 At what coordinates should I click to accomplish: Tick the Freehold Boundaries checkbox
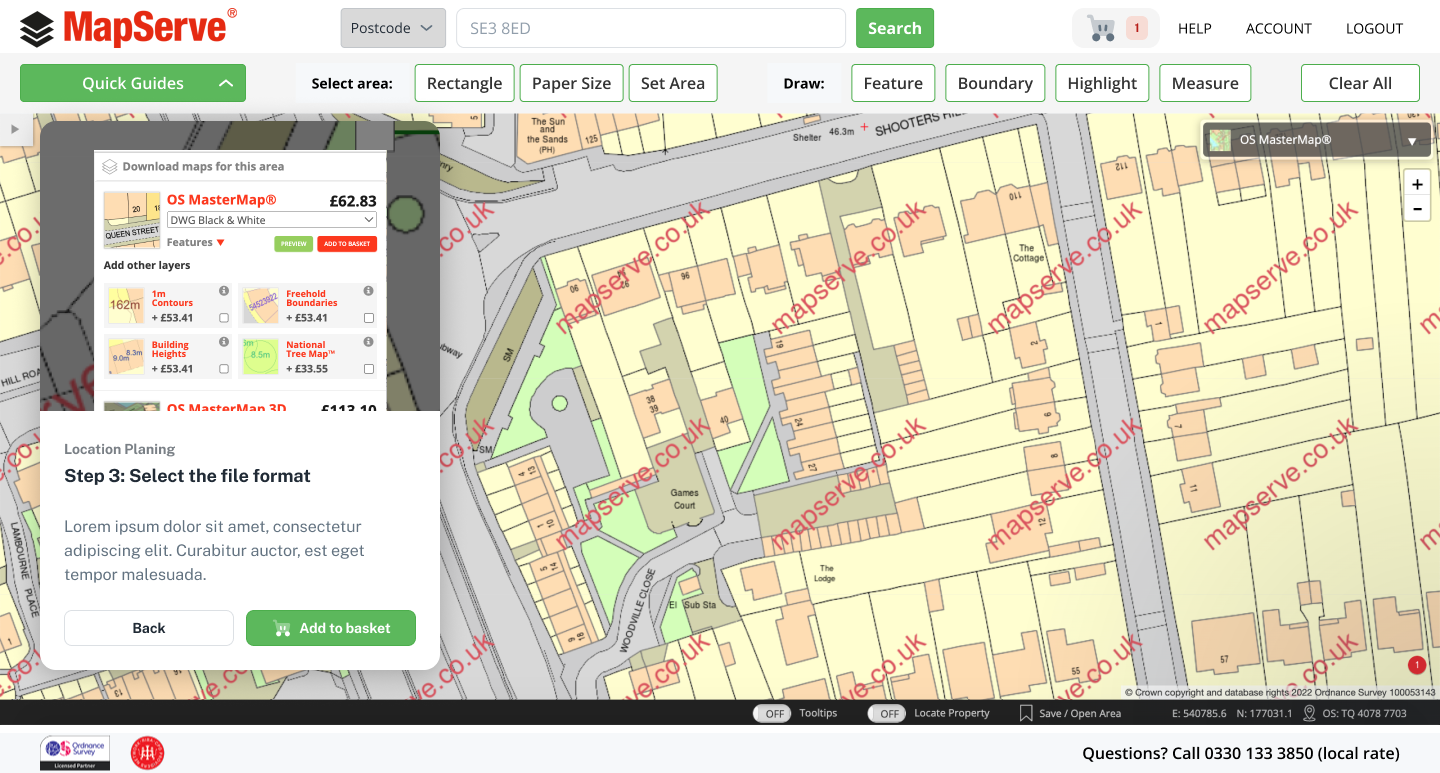pyautogui.click(x=369, y=318)
